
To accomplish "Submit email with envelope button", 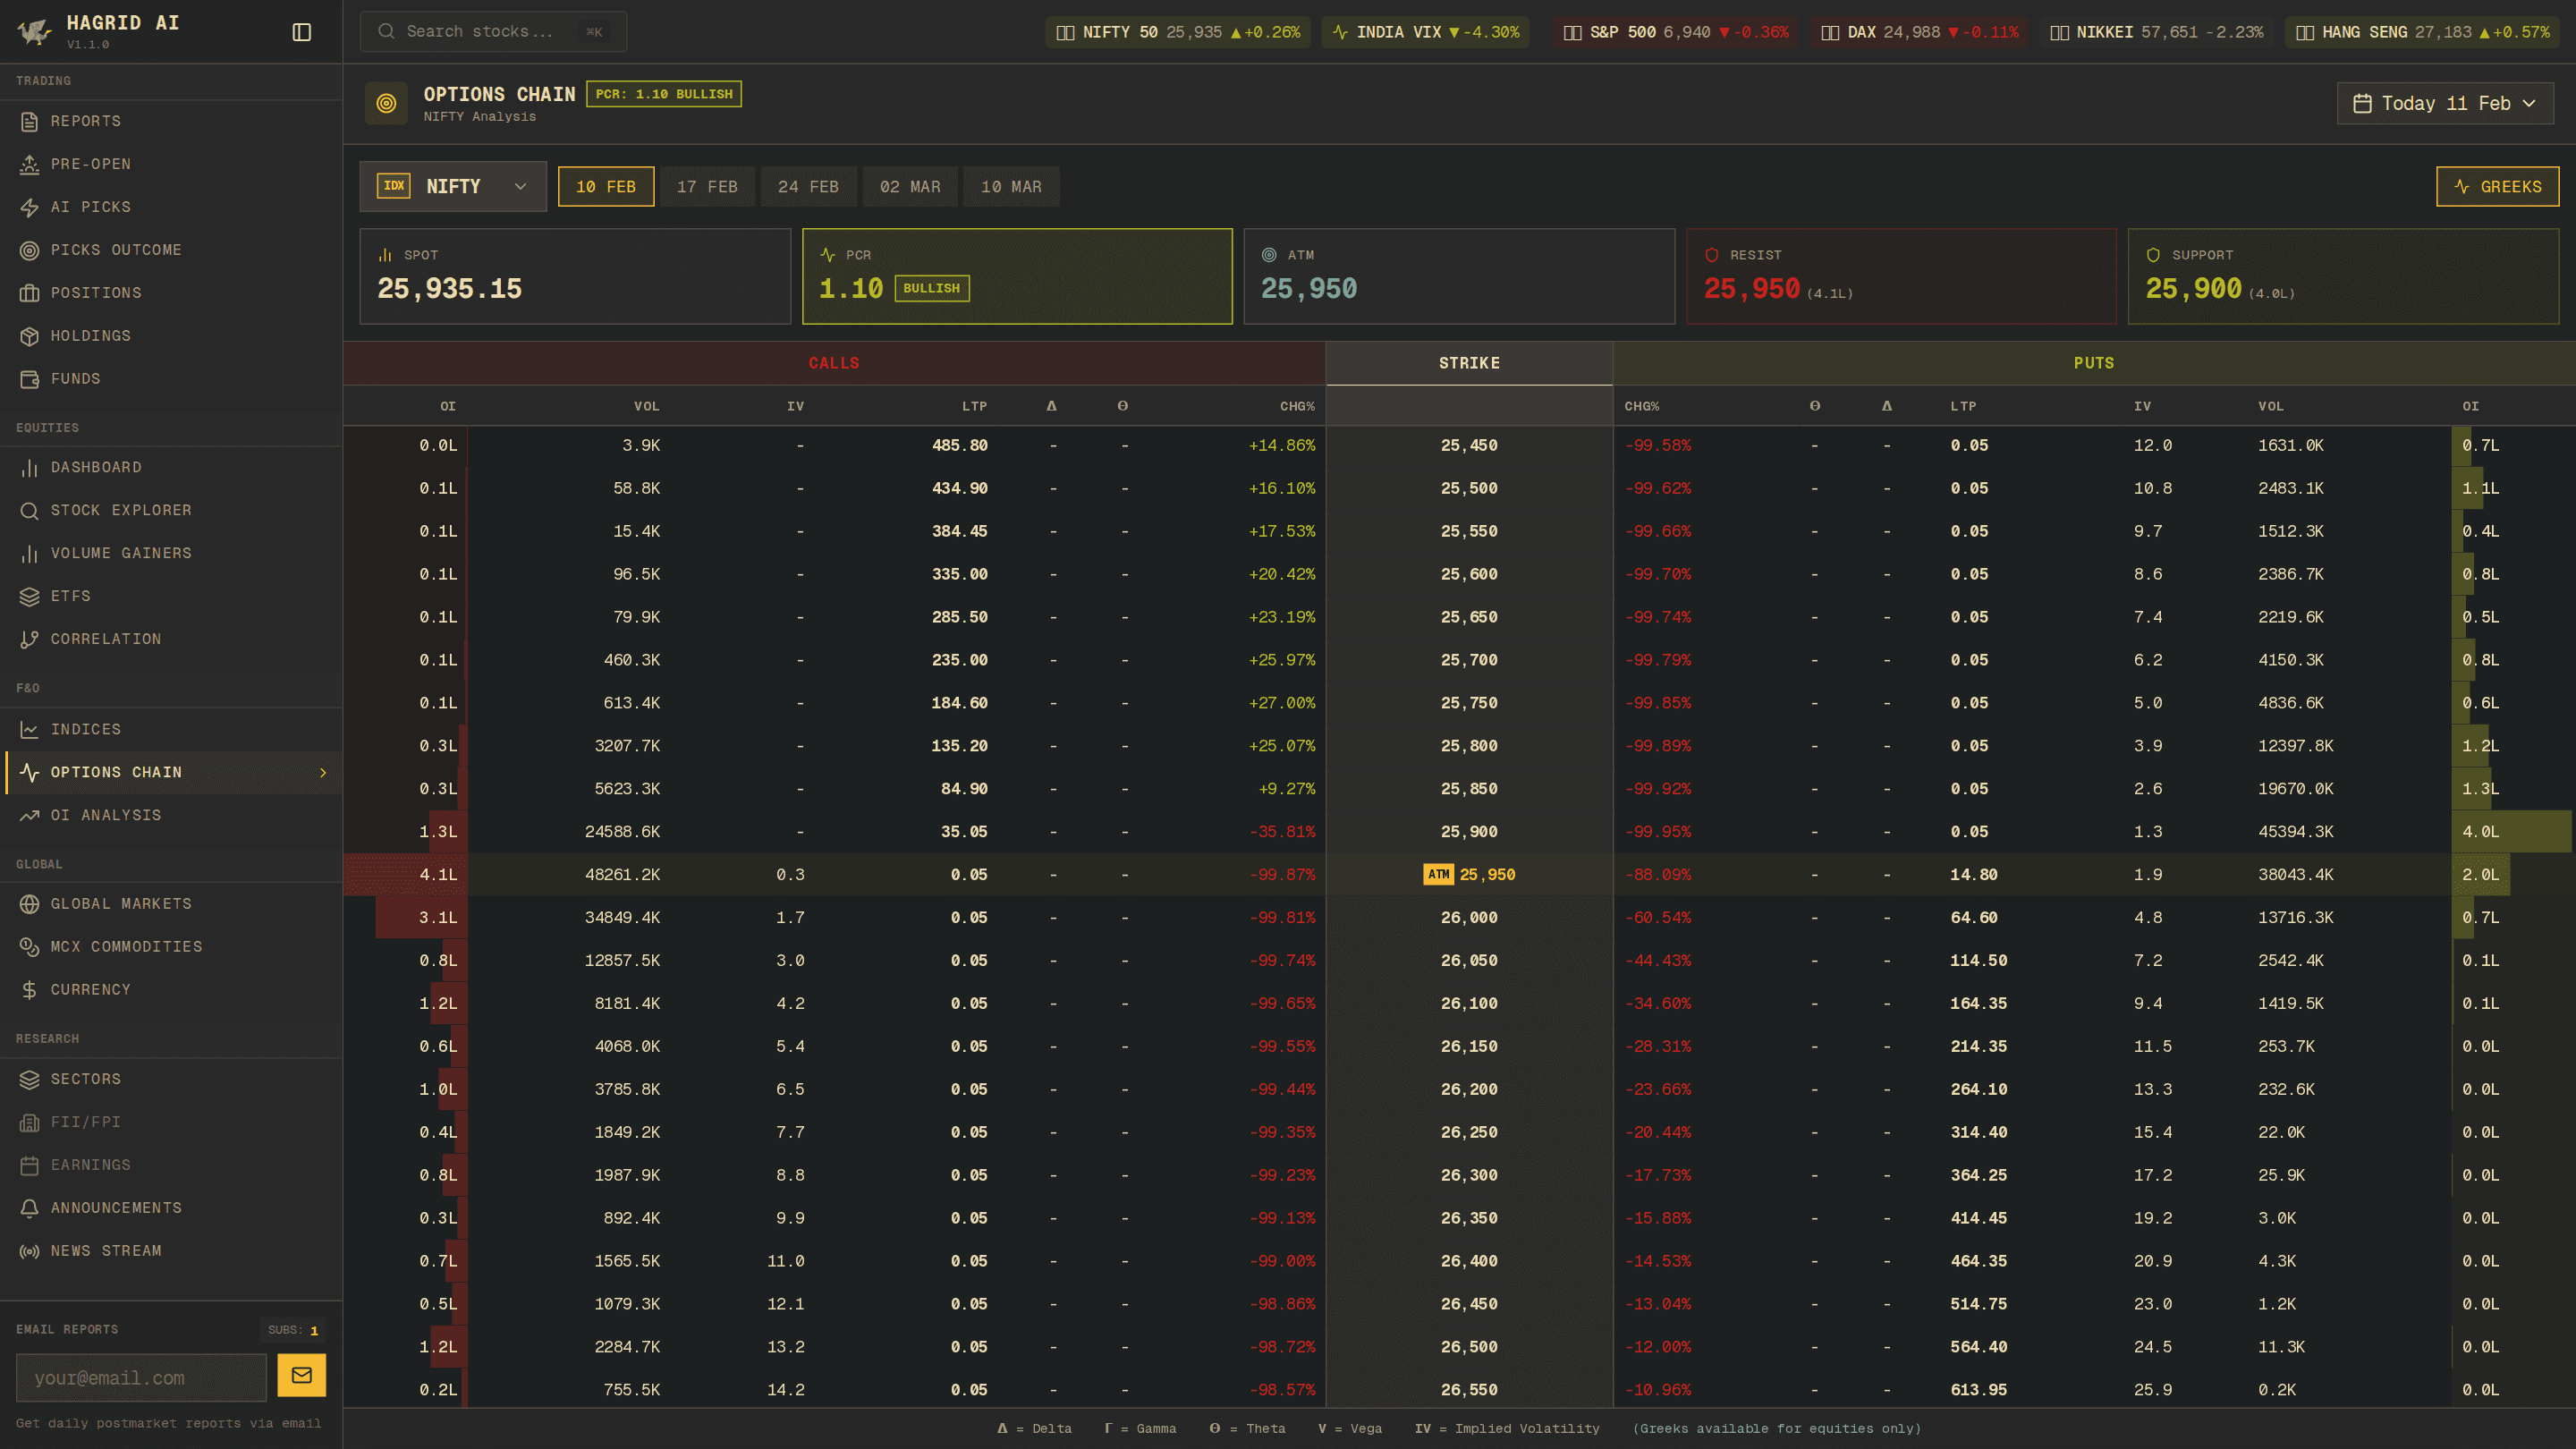I will point(301,1376).
